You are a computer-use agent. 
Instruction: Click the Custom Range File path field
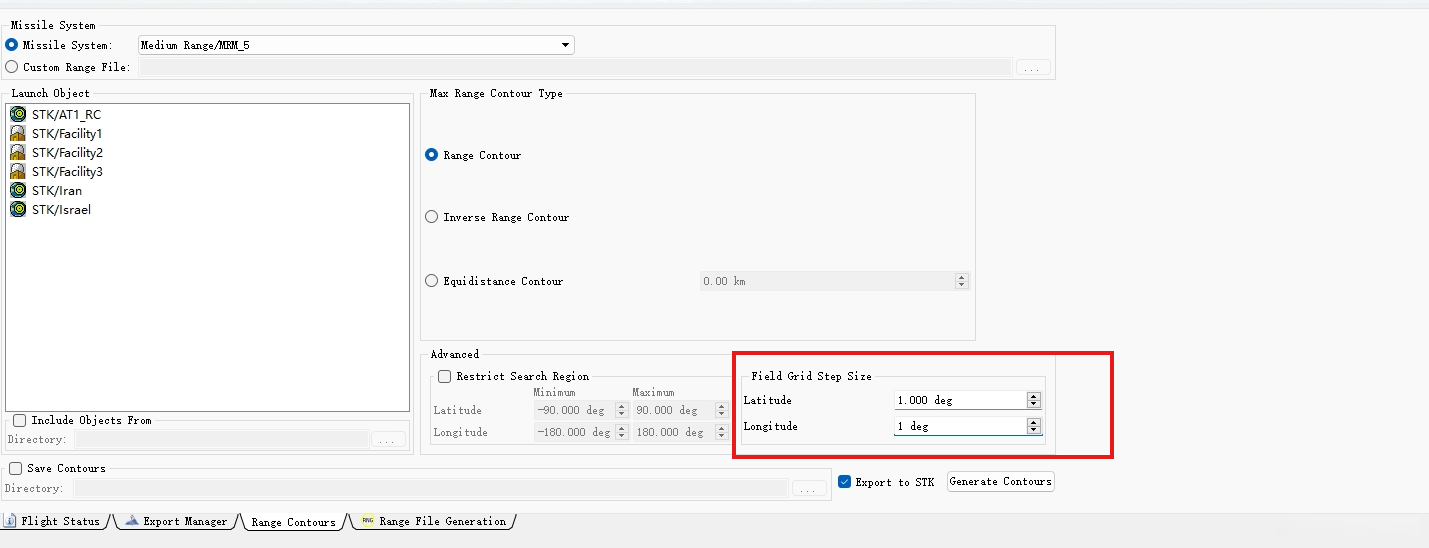coord(575,67)
